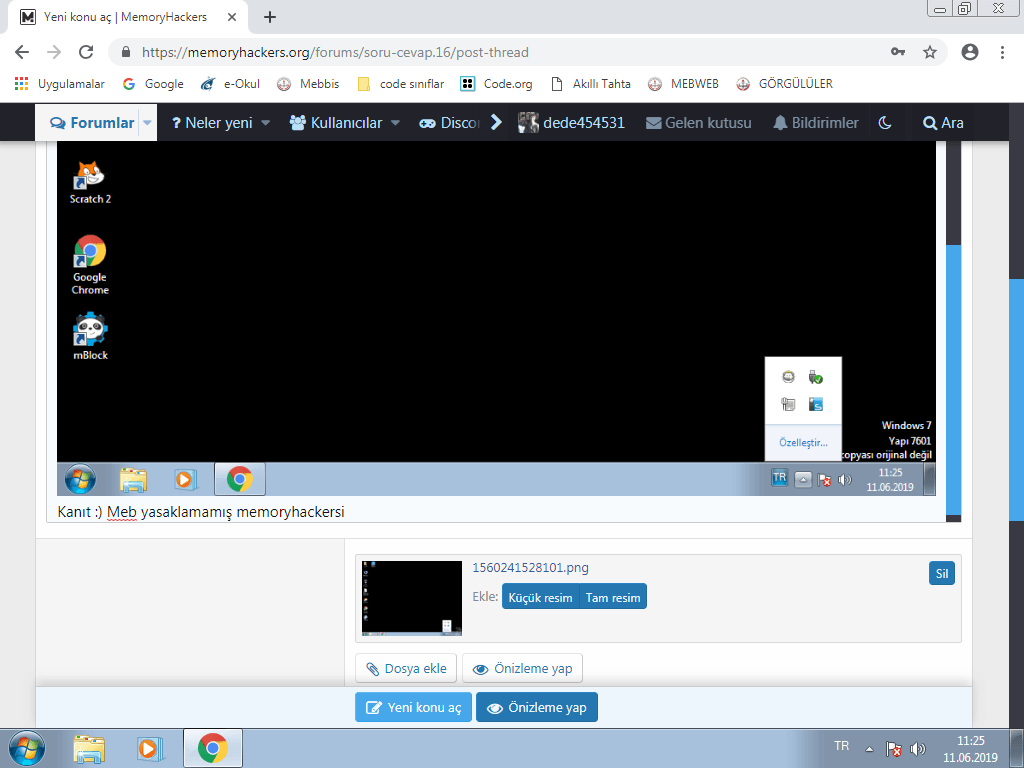
Task: Open Windows Media Player from taskbar
Action: point(150,748)
